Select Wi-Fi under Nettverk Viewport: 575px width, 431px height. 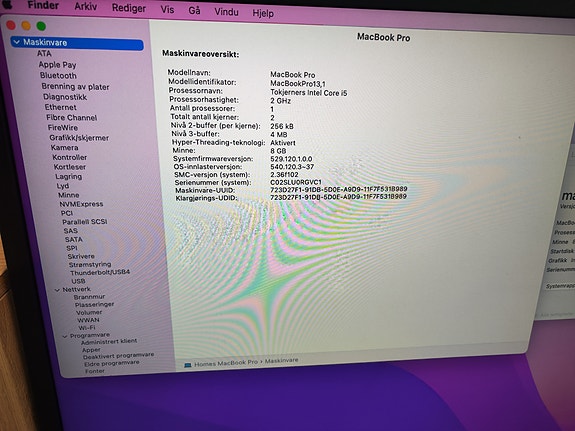click(87, 328)
